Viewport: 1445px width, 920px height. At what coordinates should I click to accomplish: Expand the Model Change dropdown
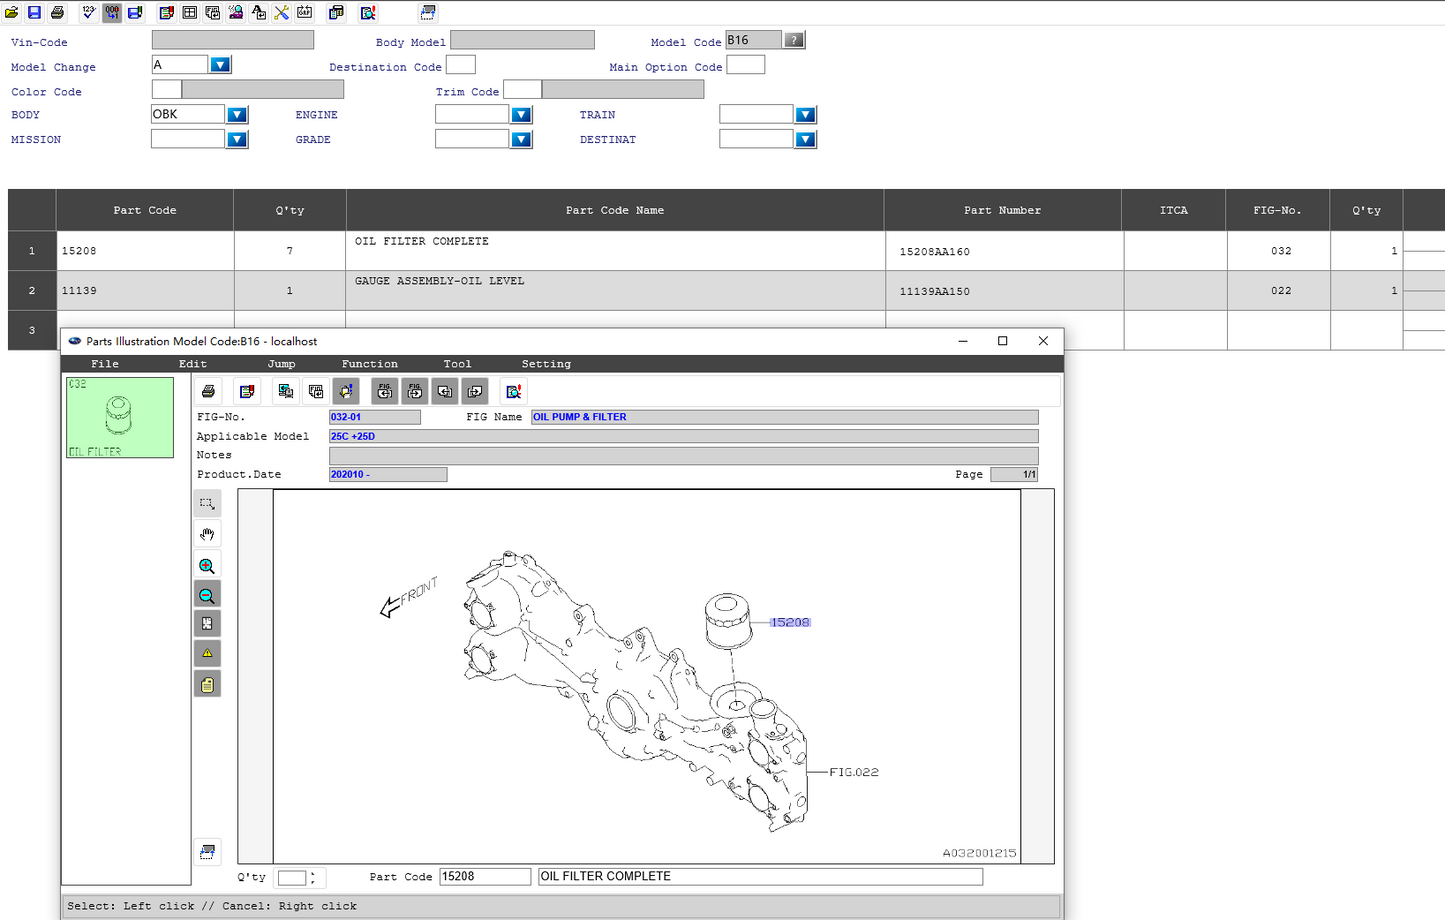(220, 65)
